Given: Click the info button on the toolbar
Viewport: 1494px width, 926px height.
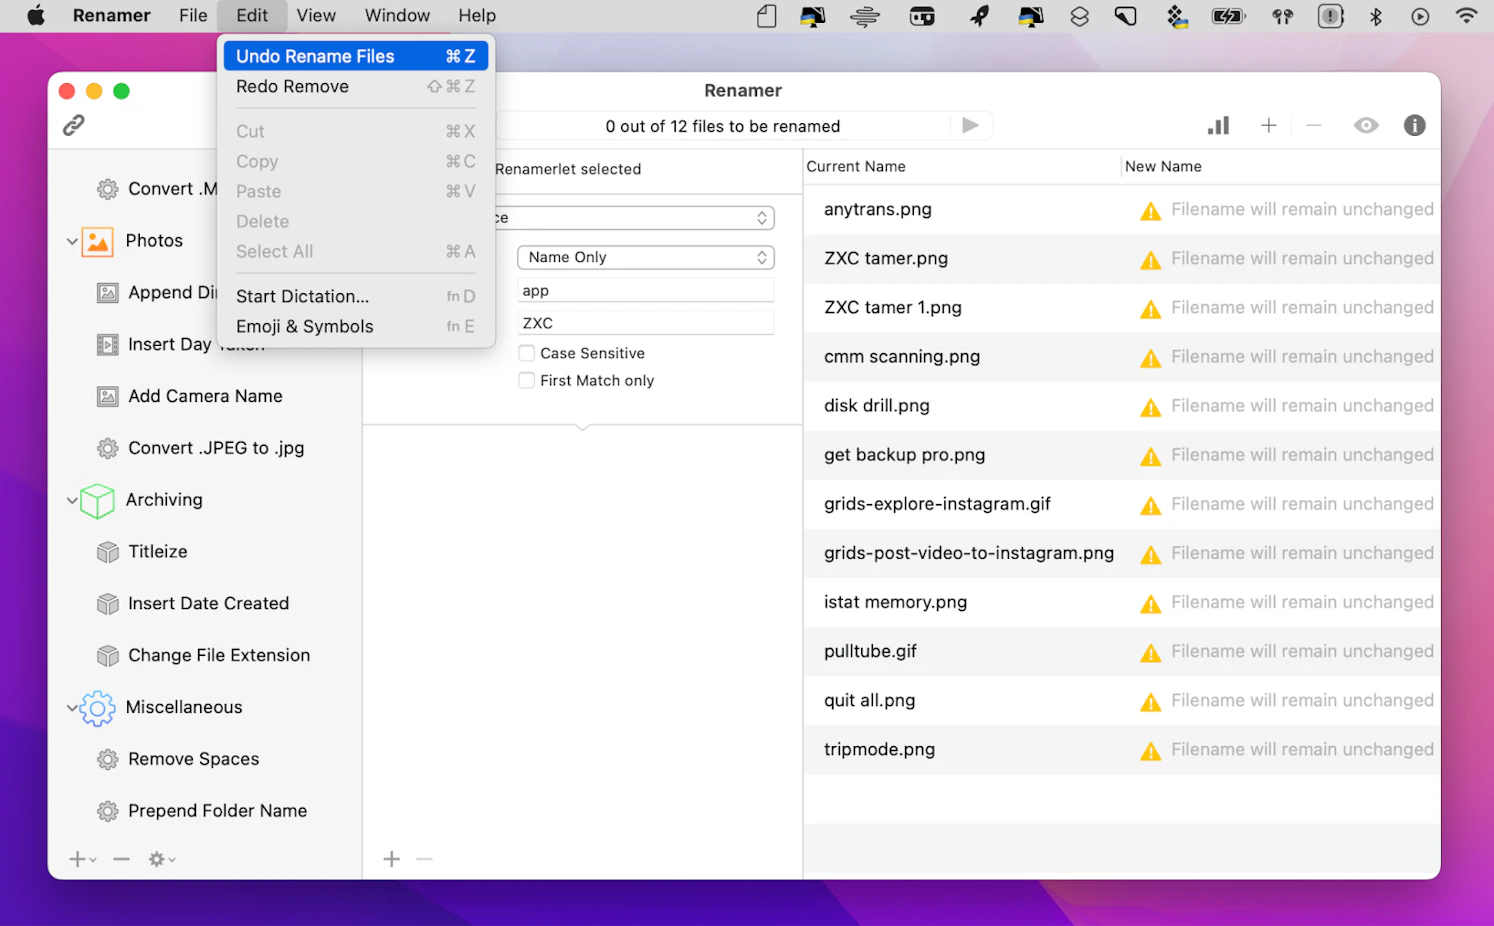Looking at the screenshot, I should (1413, 125).
